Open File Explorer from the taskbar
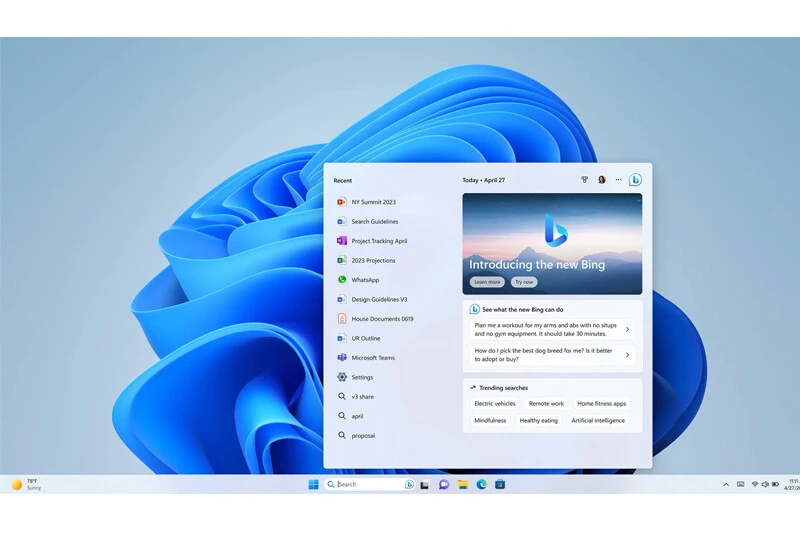Viewport: 800px width, 550px height. point(463,484)
